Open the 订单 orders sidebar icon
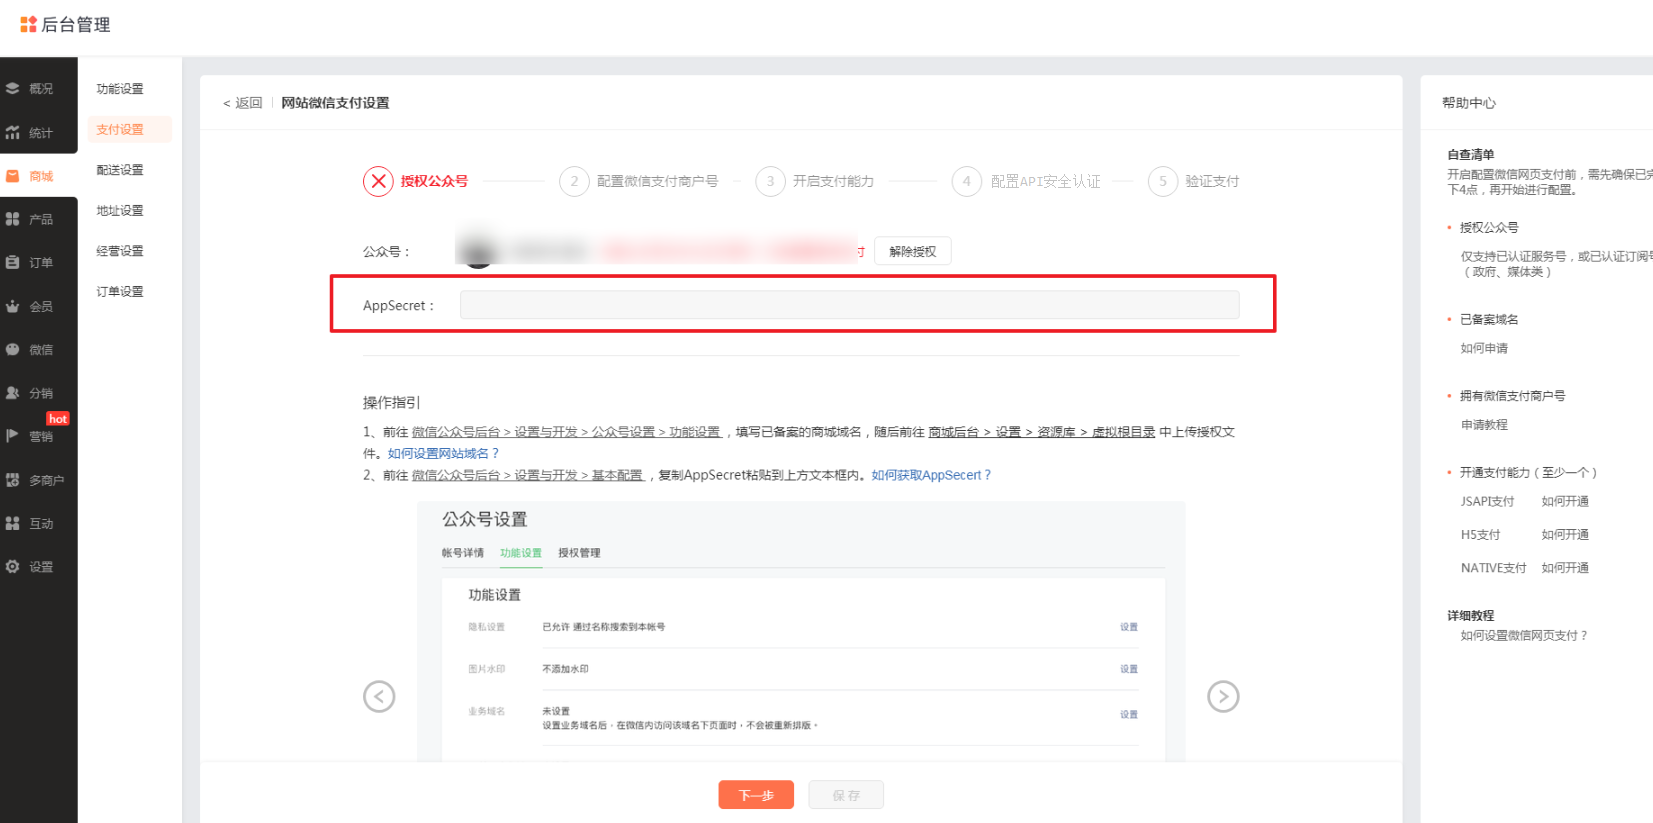Image resolution: width=1653 pixels, height=823 pixels. (12, 262)
